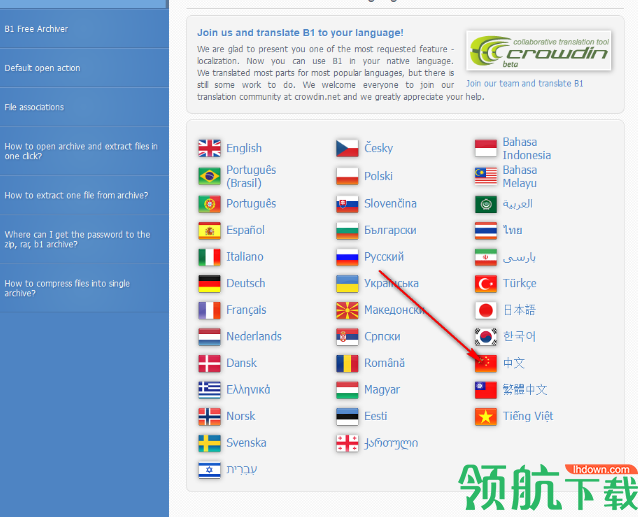Open 'How to open archive and extract files' topic

[84, 151]
